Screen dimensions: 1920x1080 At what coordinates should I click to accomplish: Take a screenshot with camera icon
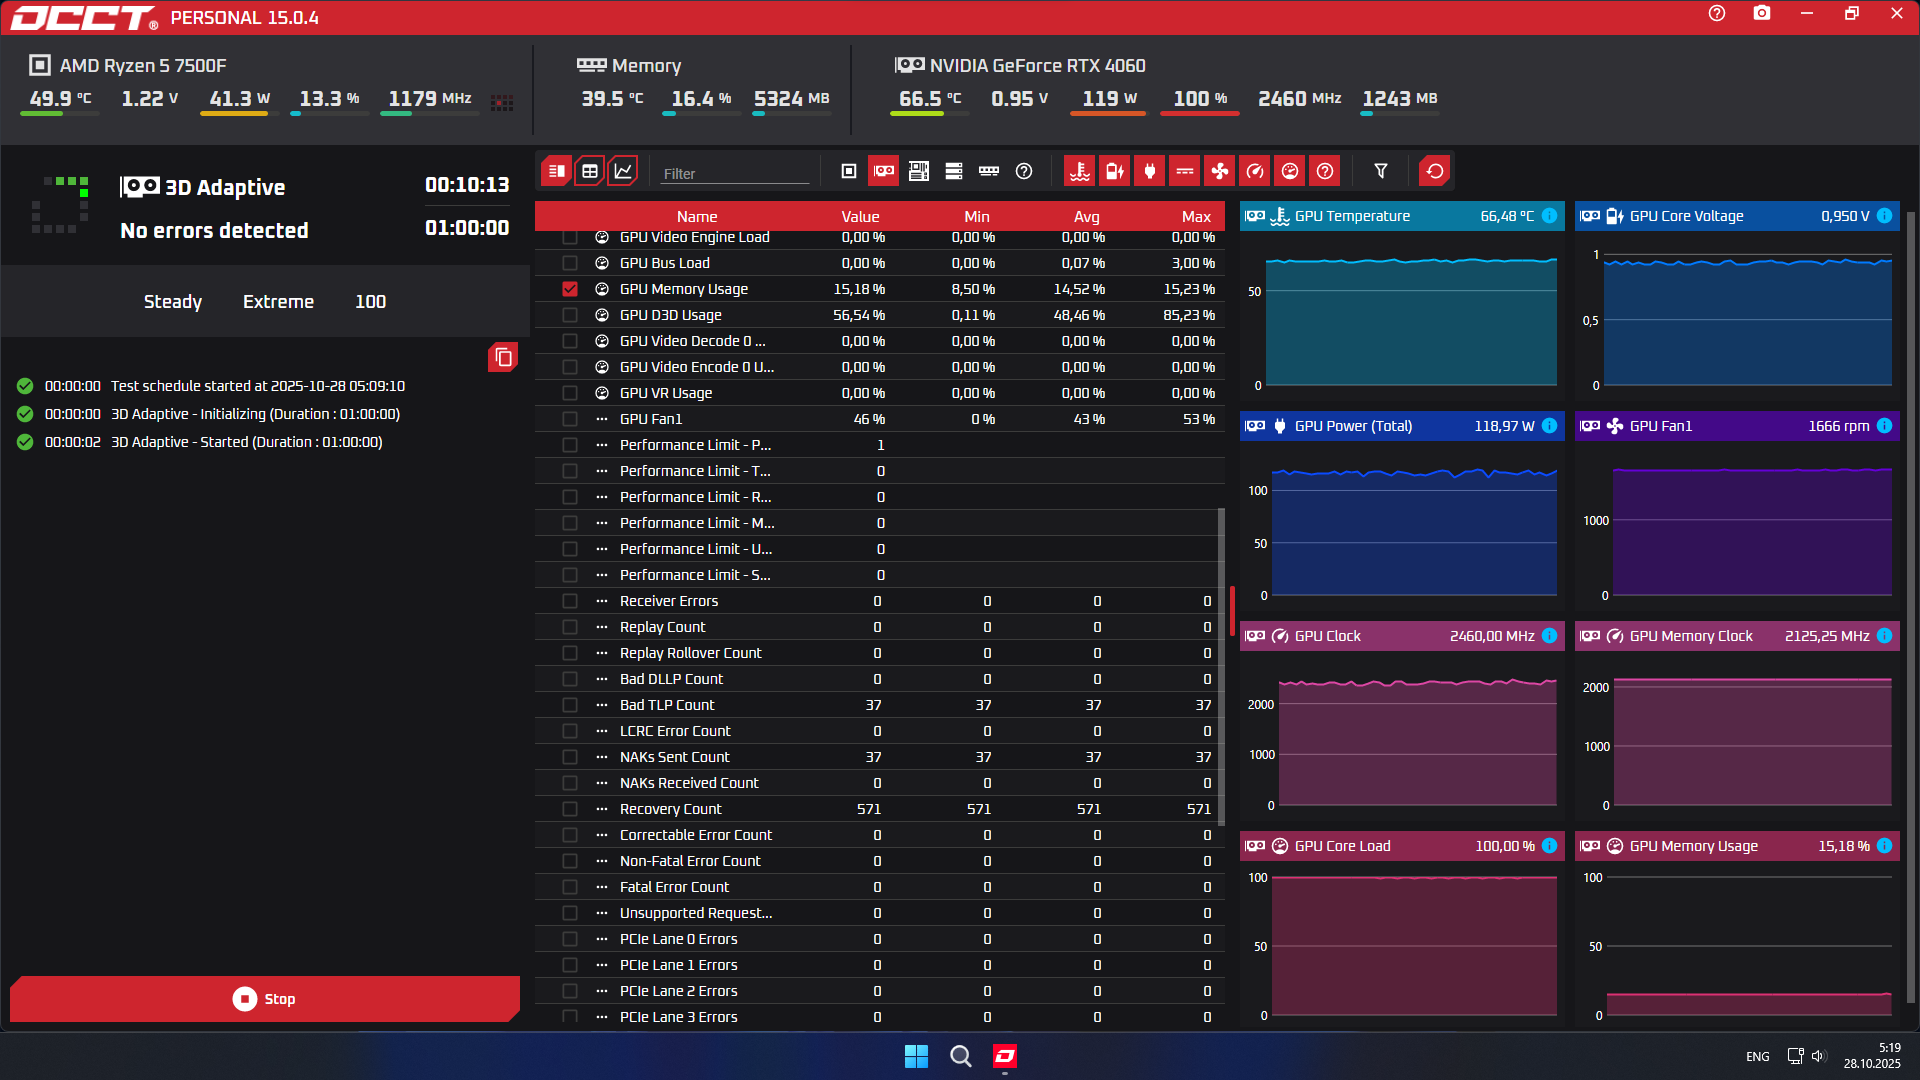pyautogui.click(x=1762, y=14)
